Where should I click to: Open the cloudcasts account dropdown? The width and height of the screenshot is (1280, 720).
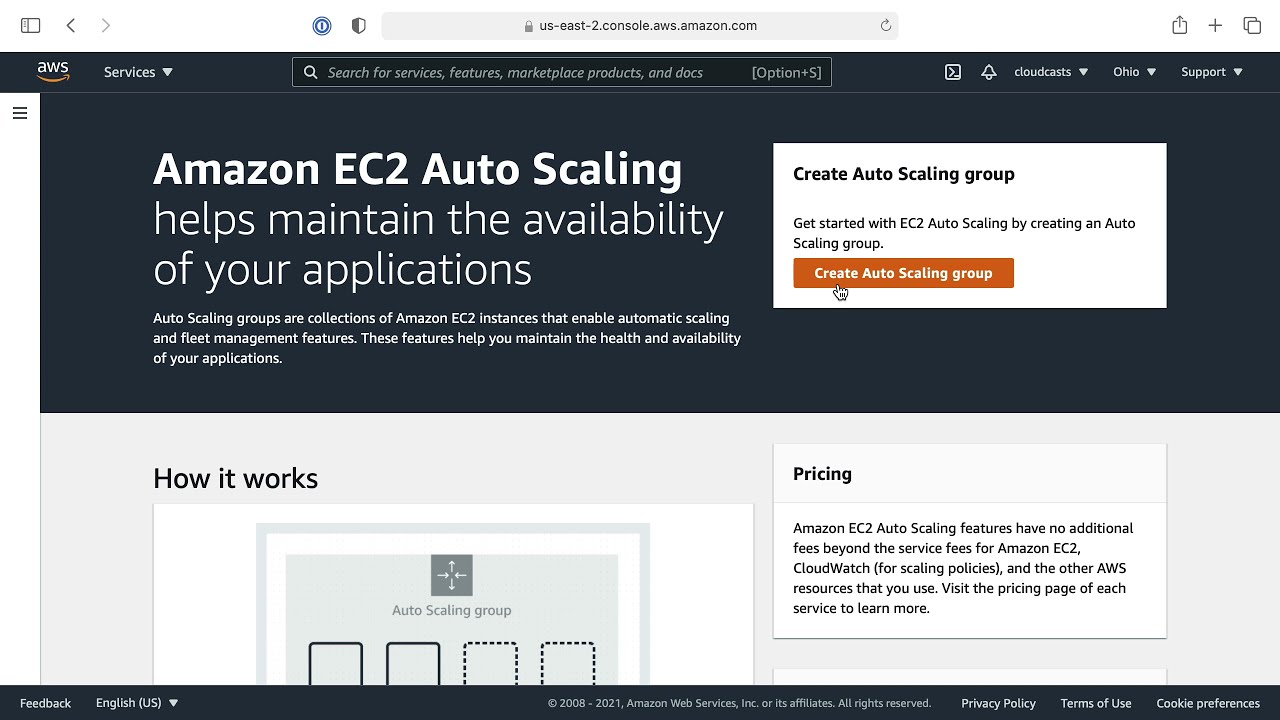(x=1051, y=72)
